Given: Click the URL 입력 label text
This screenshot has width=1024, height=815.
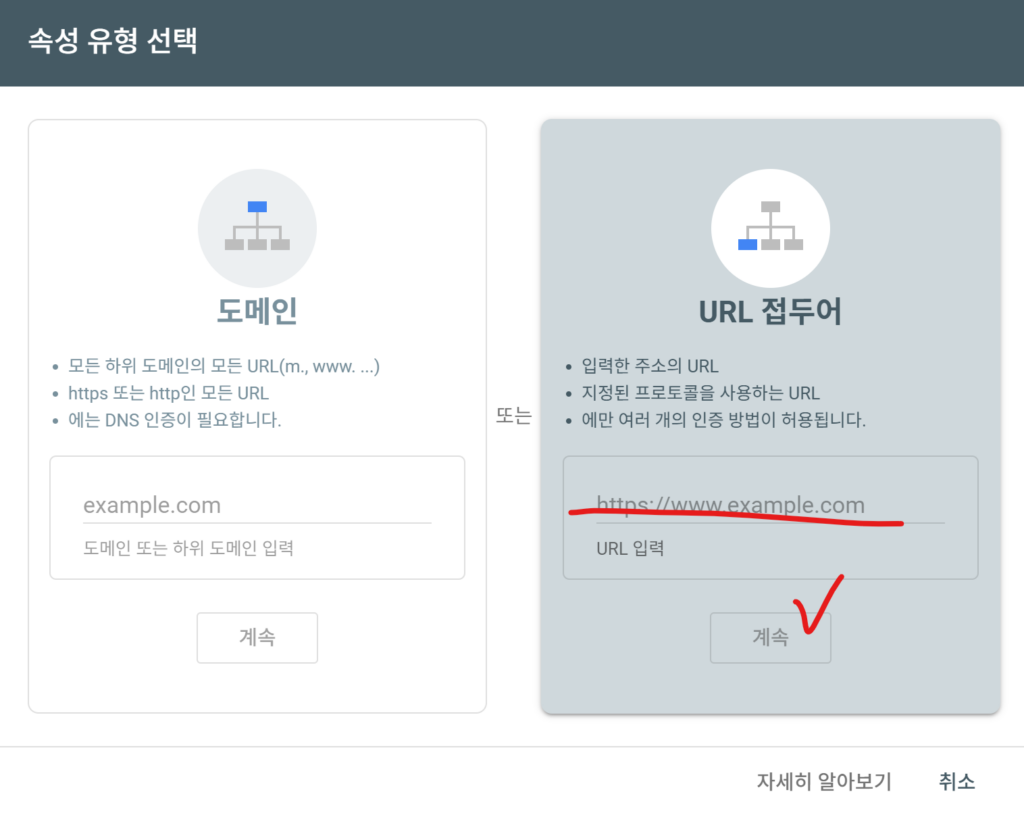Looking at the screenshot, I should (x=630, y=548).
